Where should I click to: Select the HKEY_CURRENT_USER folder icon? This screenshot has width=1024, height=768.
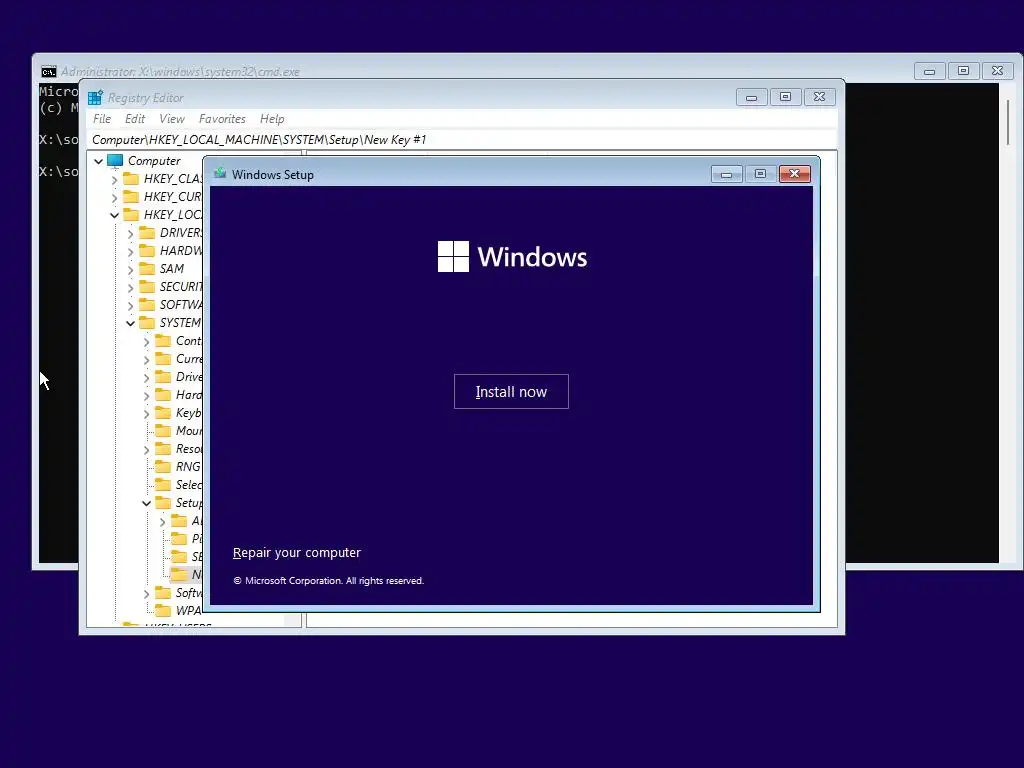tap(131, 197)
